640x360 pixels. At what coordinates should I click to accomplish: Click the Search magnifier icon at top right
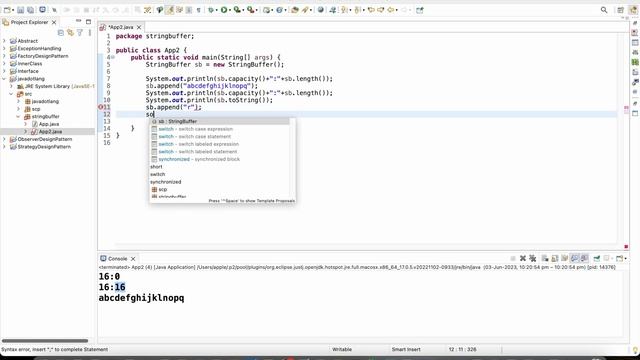coord(604,10)
